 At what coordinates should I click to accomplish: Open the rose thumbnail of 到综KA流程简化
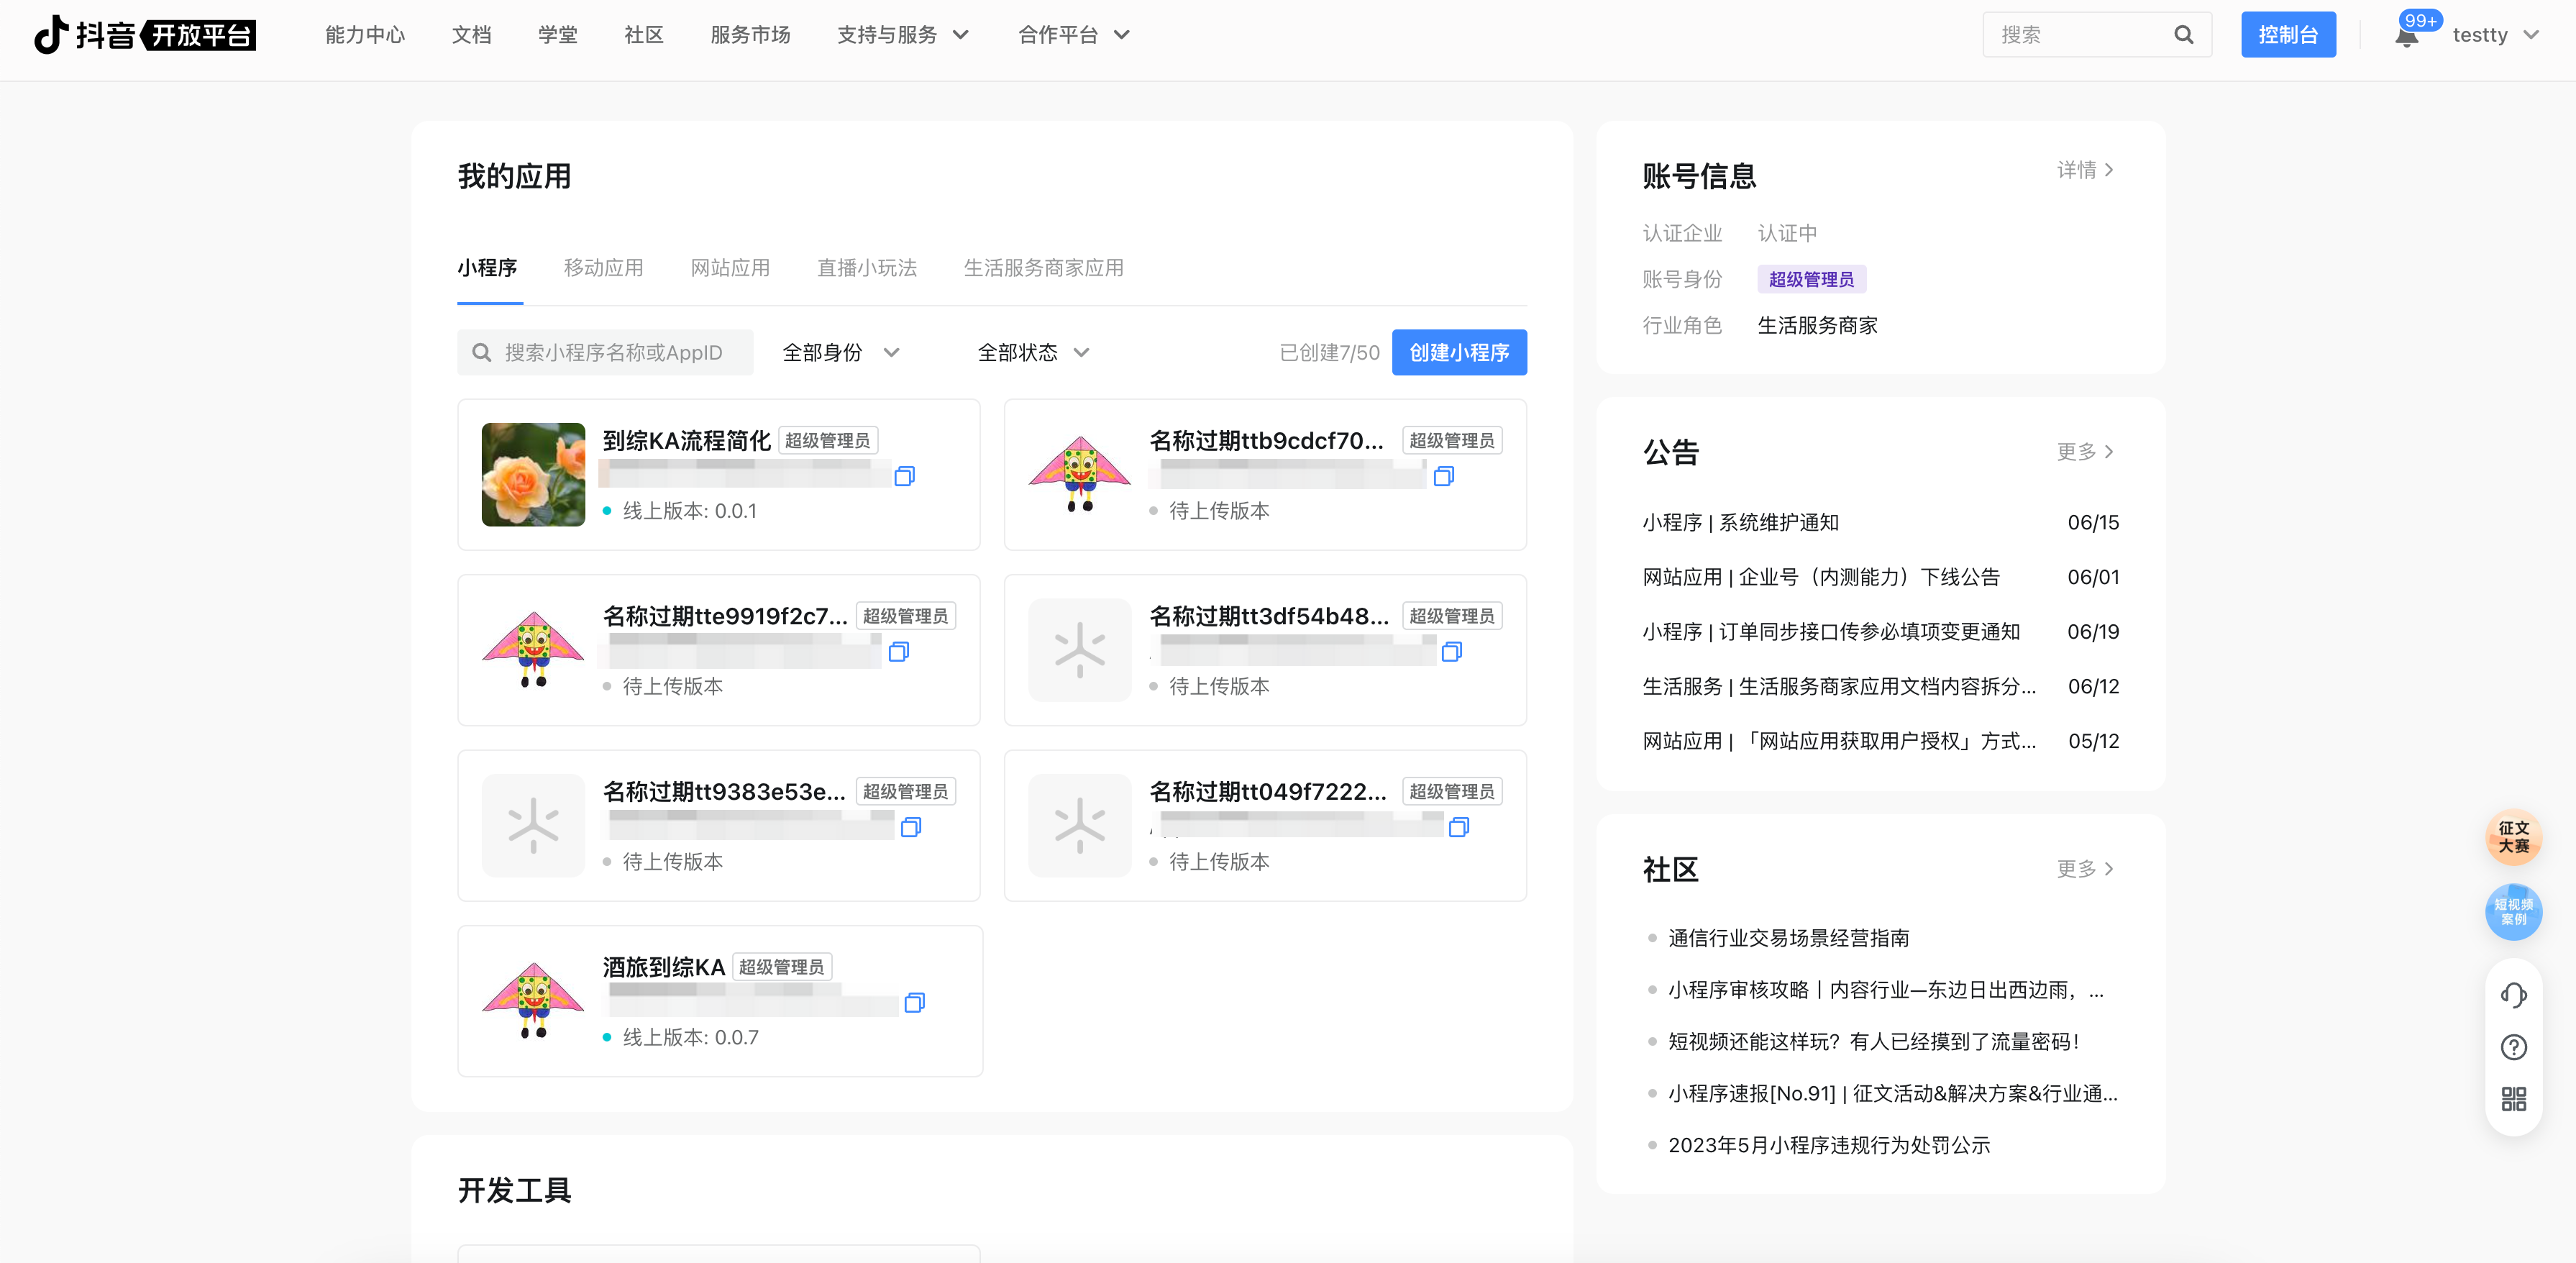pos(533,474)
